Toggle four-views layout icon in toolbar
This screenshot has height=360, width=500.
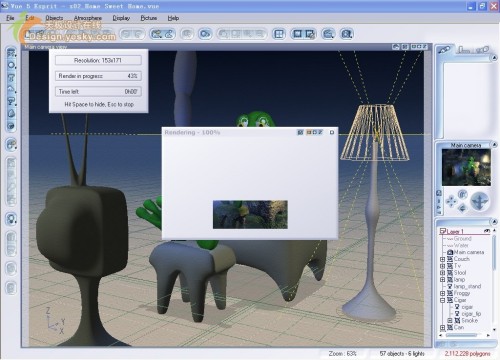pyautogui.click(x=279, y=34)
